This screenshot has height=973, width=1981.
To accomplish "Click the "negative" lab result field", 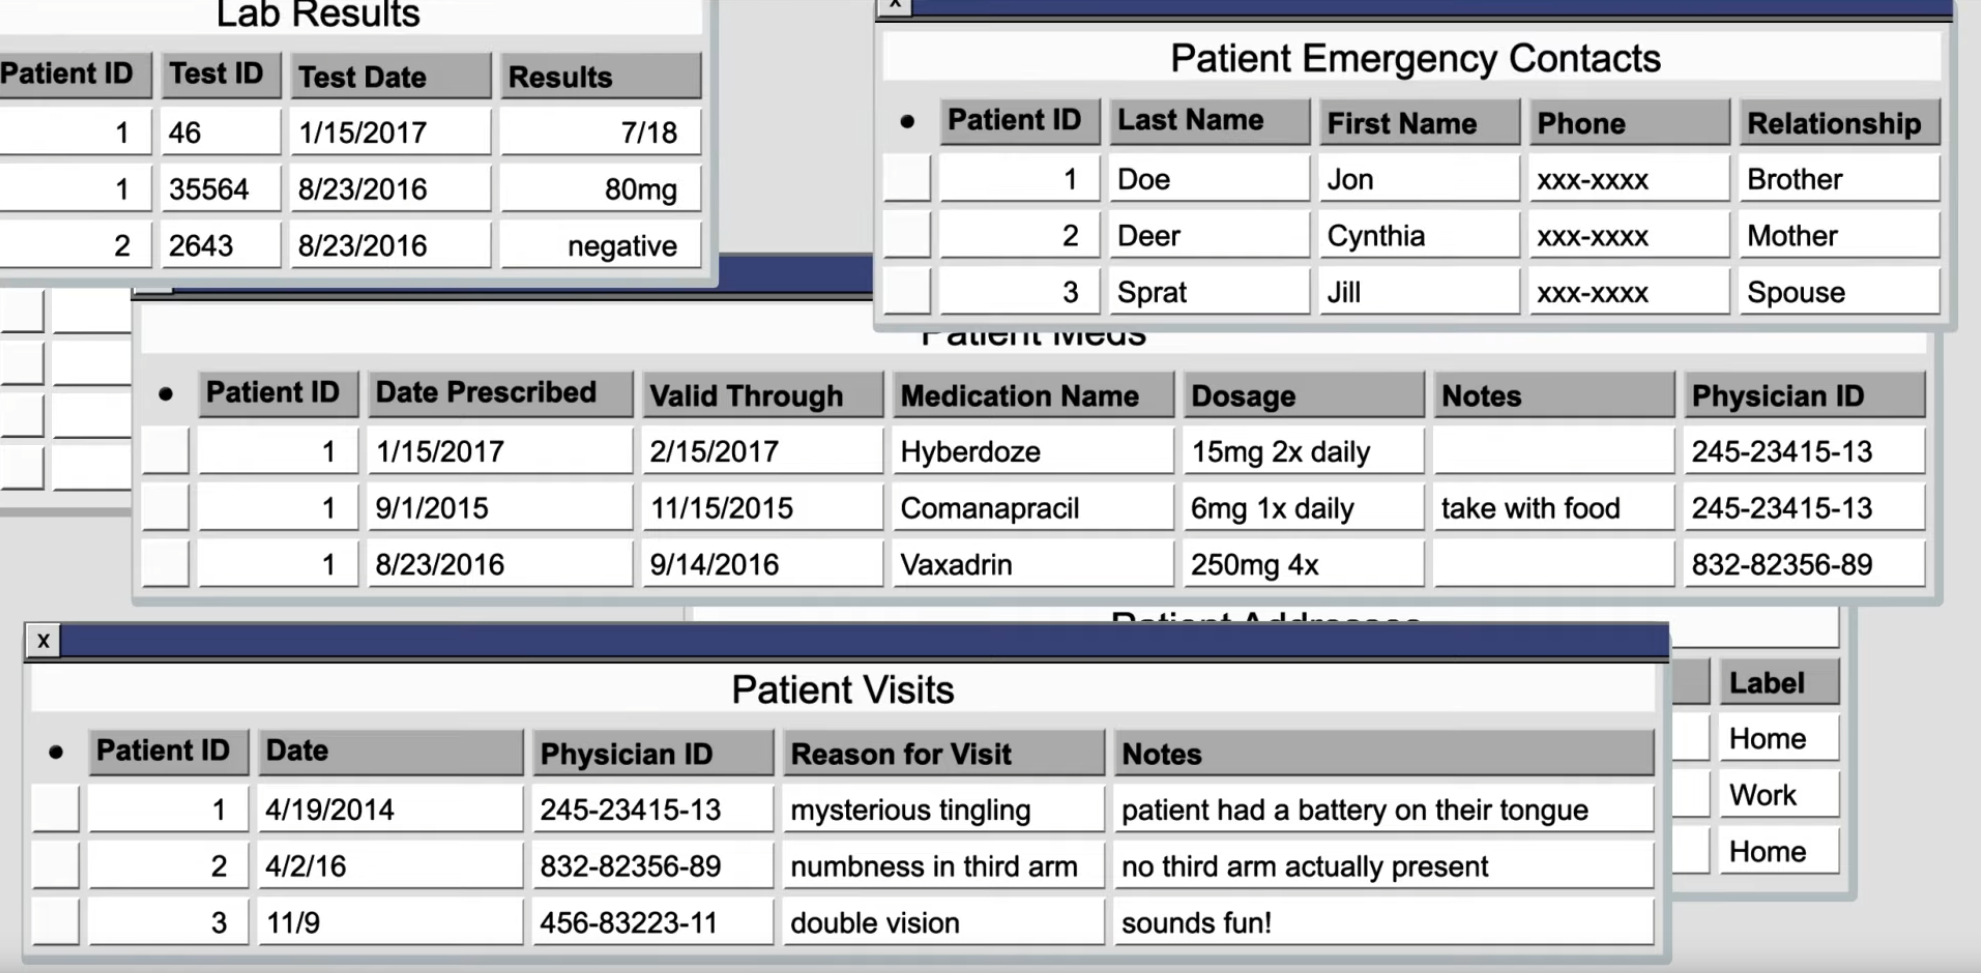I will point(600,246).
